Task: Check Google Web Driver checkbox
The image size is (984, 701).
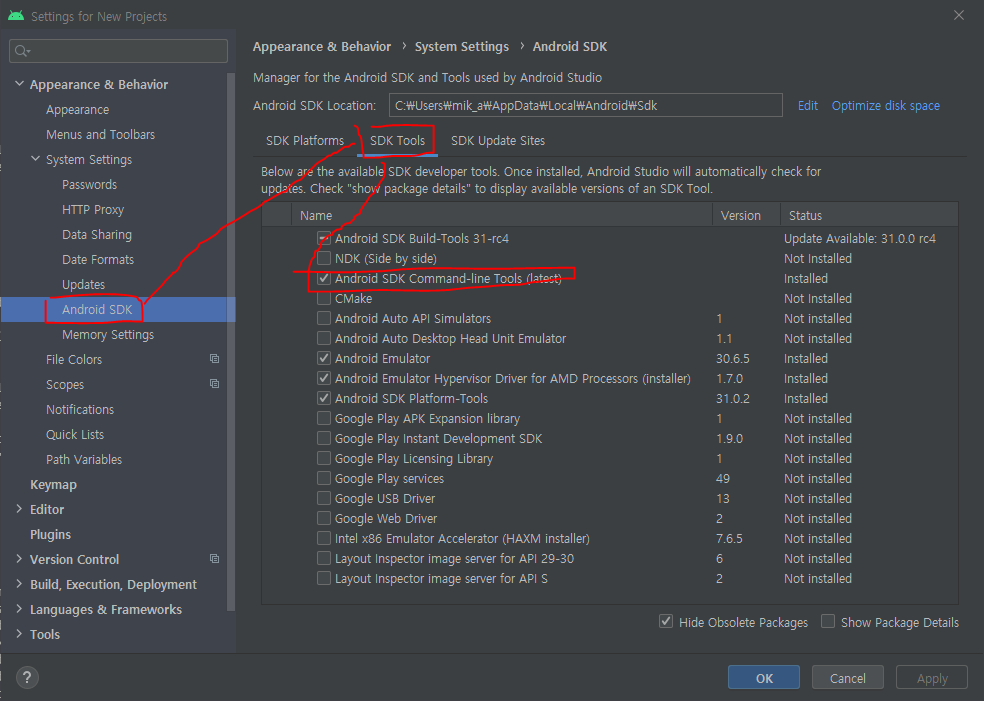Action: 324,519
